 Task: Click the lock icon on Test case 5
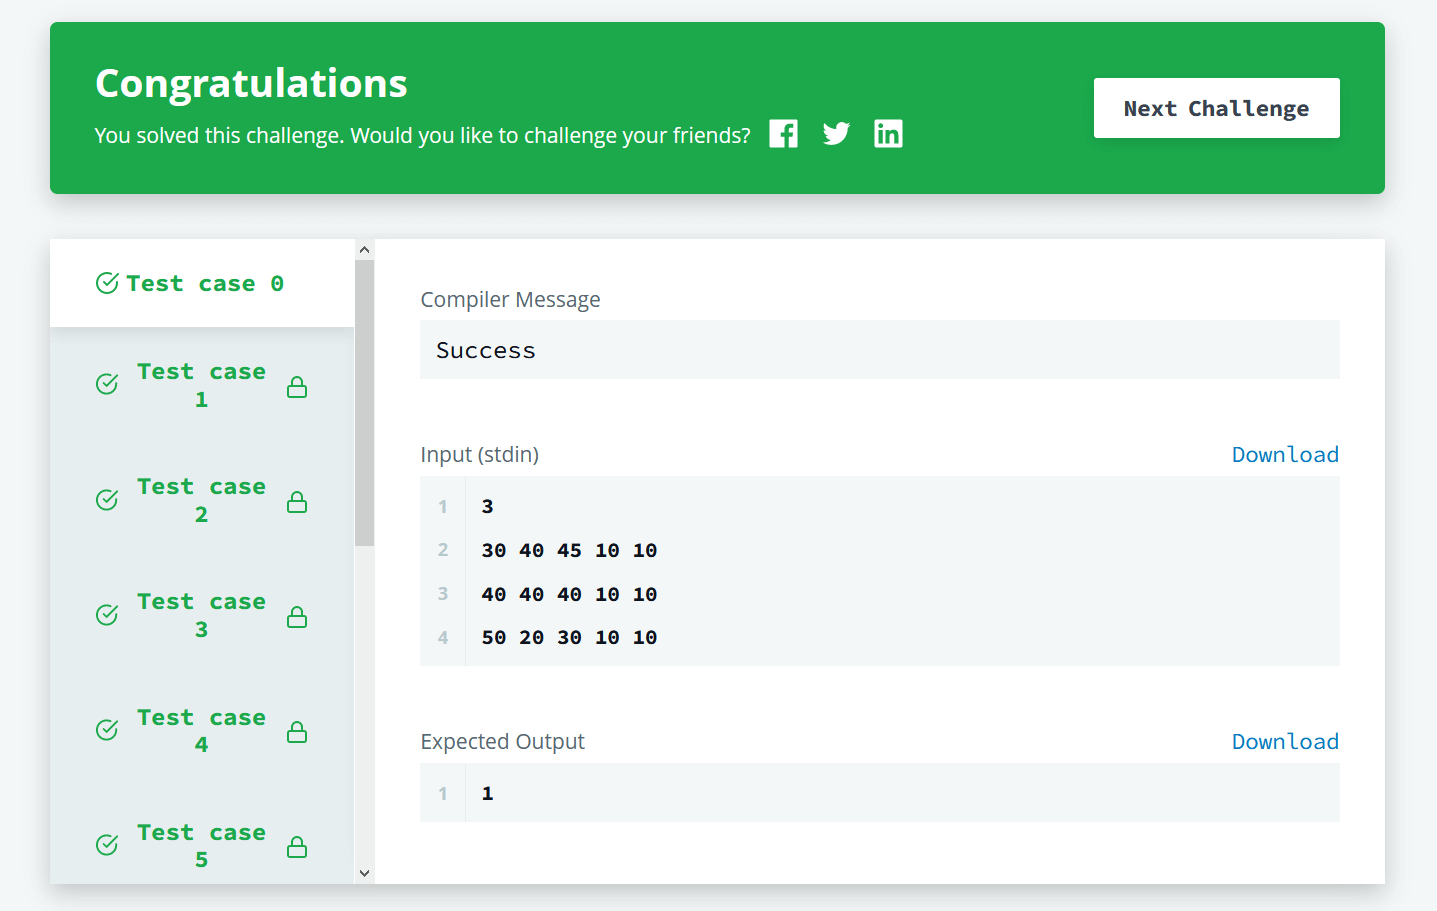(297, 846)
